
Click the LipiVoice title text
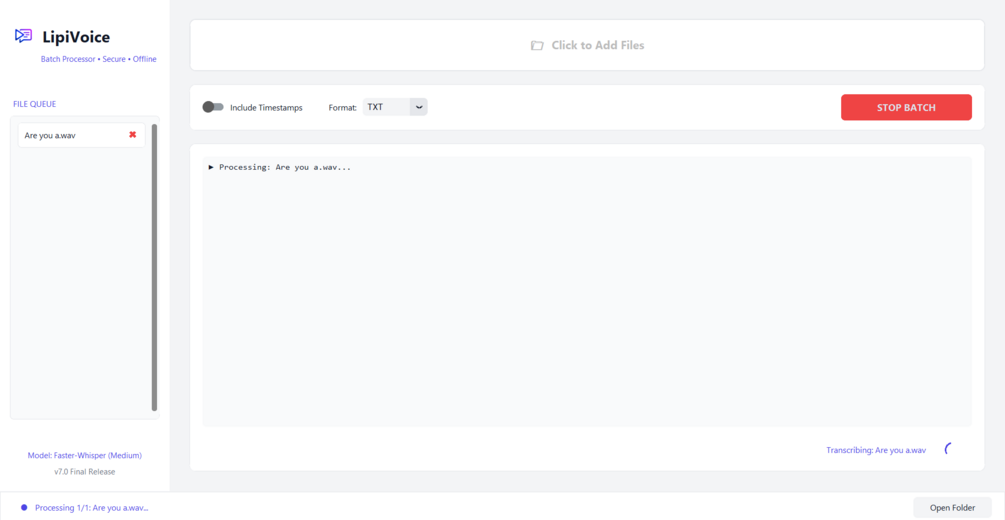click(76, 37)
